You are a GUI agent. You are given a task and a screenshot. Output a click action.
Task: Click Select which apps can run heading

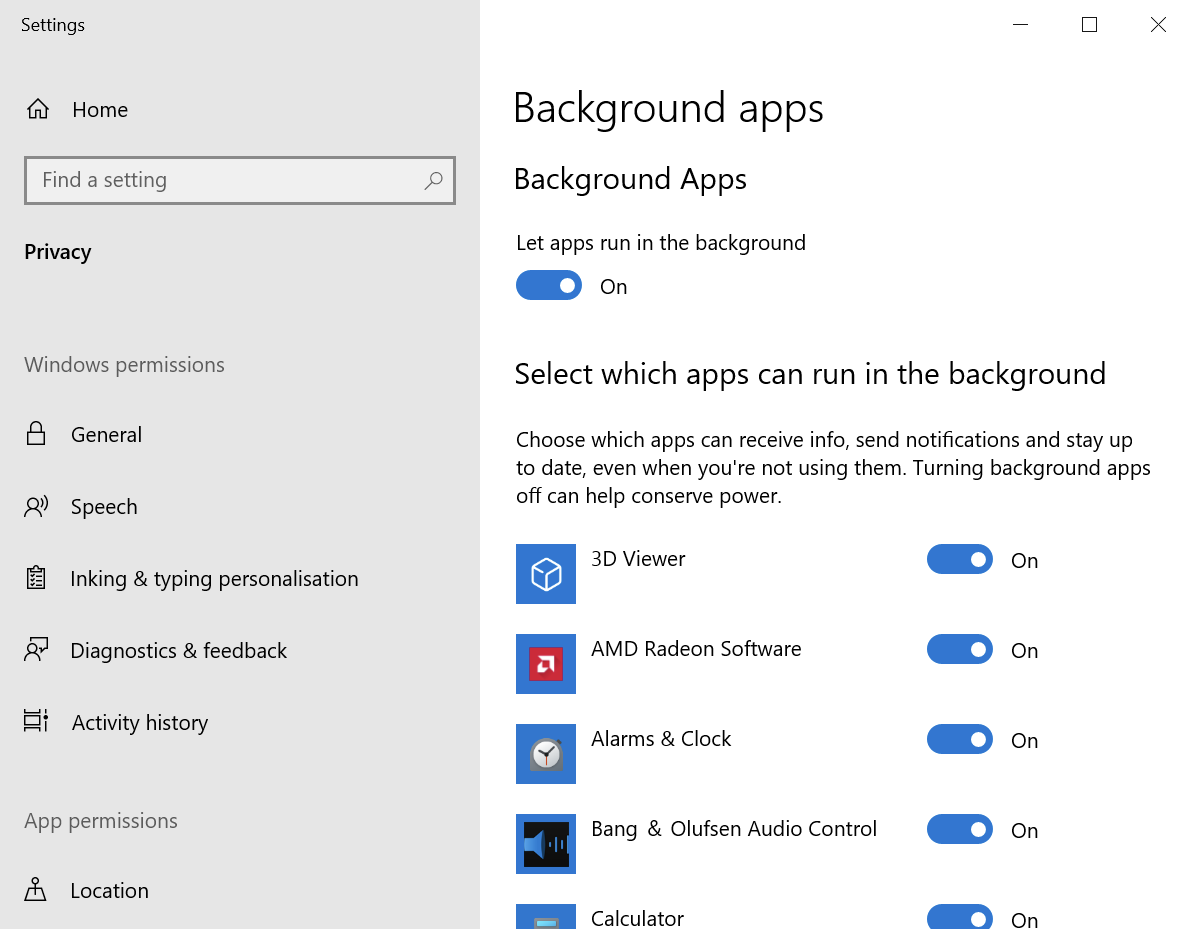(810, 375)
